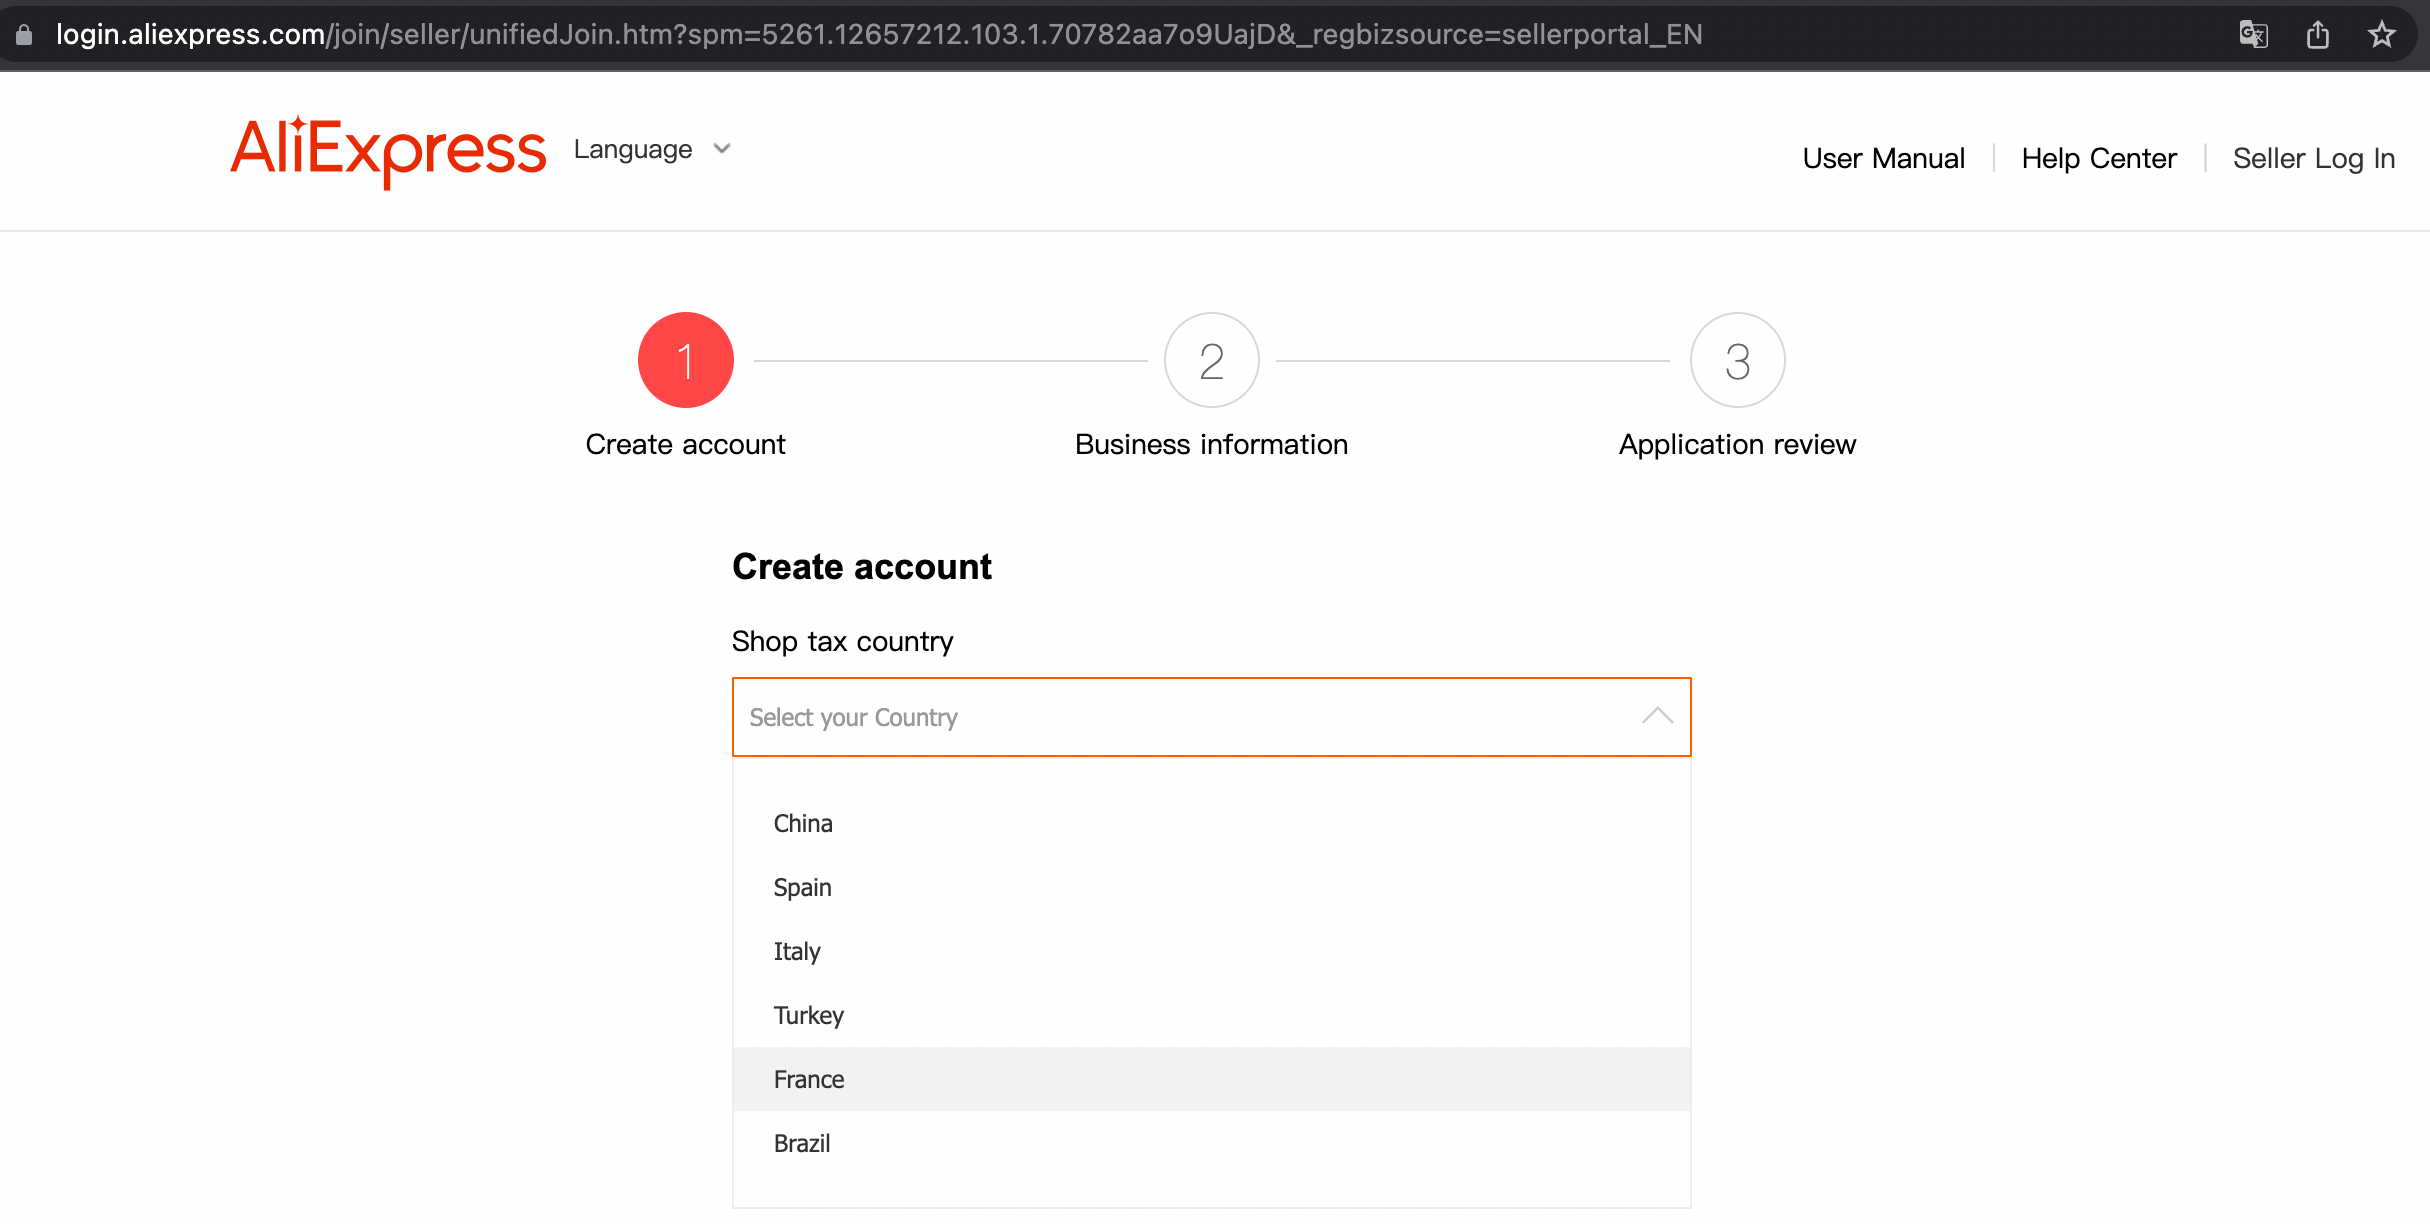Pick Italy as shop tax country
Viewport: 2430px width, 1224px height.
pyautogui.click(x=797, y=951)
